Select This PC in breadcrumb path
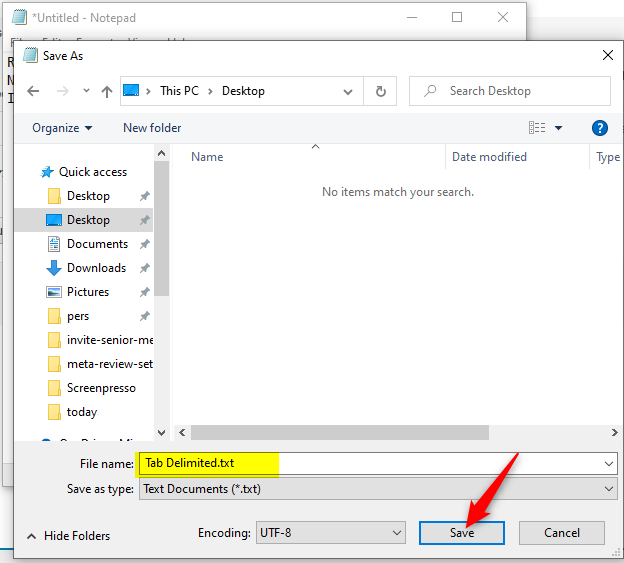This screenshot has width=624, height=563. pos(179,91)
